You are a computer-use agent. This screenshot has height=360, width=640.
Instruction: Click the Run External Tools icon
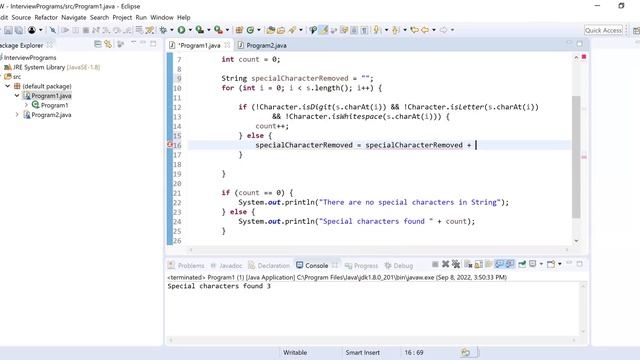coord(218,30)
